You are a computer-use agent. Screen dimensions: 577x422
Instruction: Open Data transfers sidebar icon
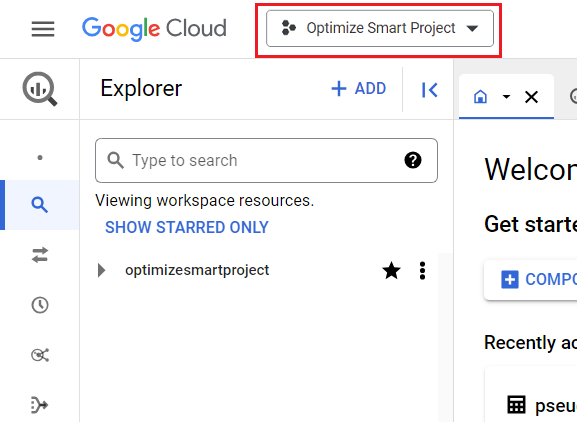(x=40, y=255)
